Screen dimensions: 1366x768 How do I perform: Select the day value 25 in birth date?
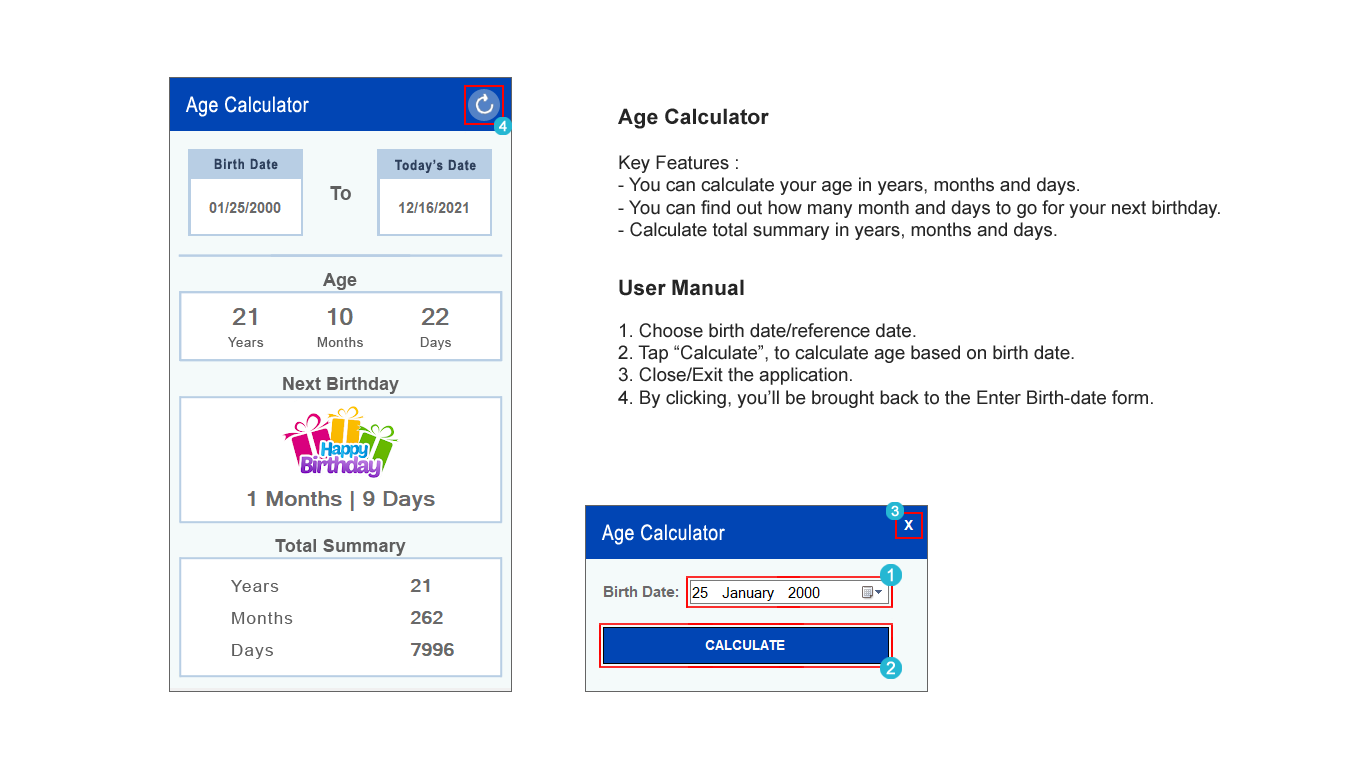click(x=700, y=592)
